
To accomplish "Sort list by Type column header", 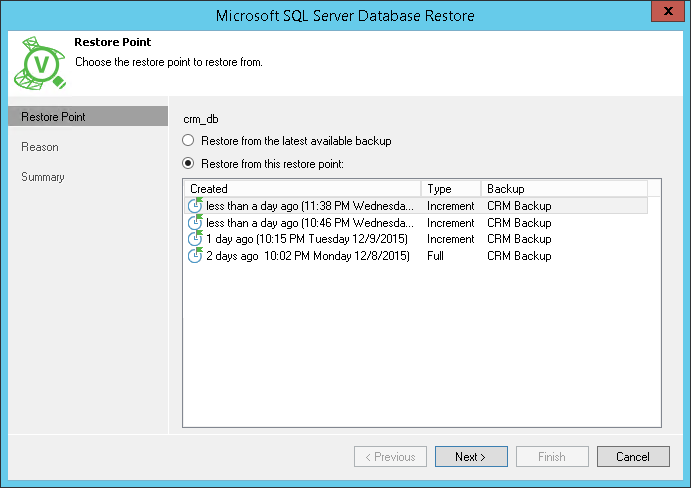I will (450, 188).
